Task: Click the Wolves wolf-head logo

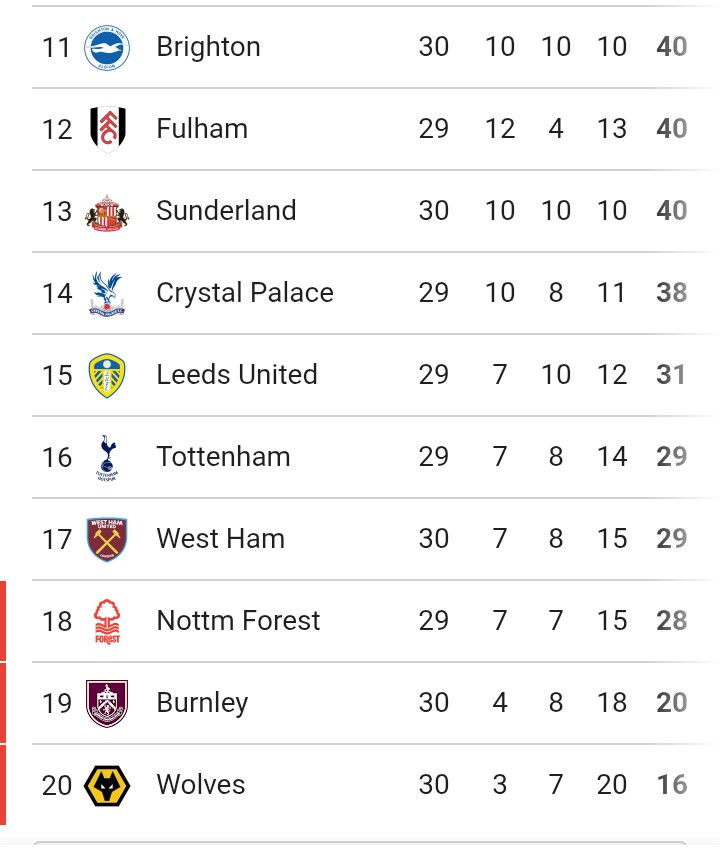Action: 107,785
